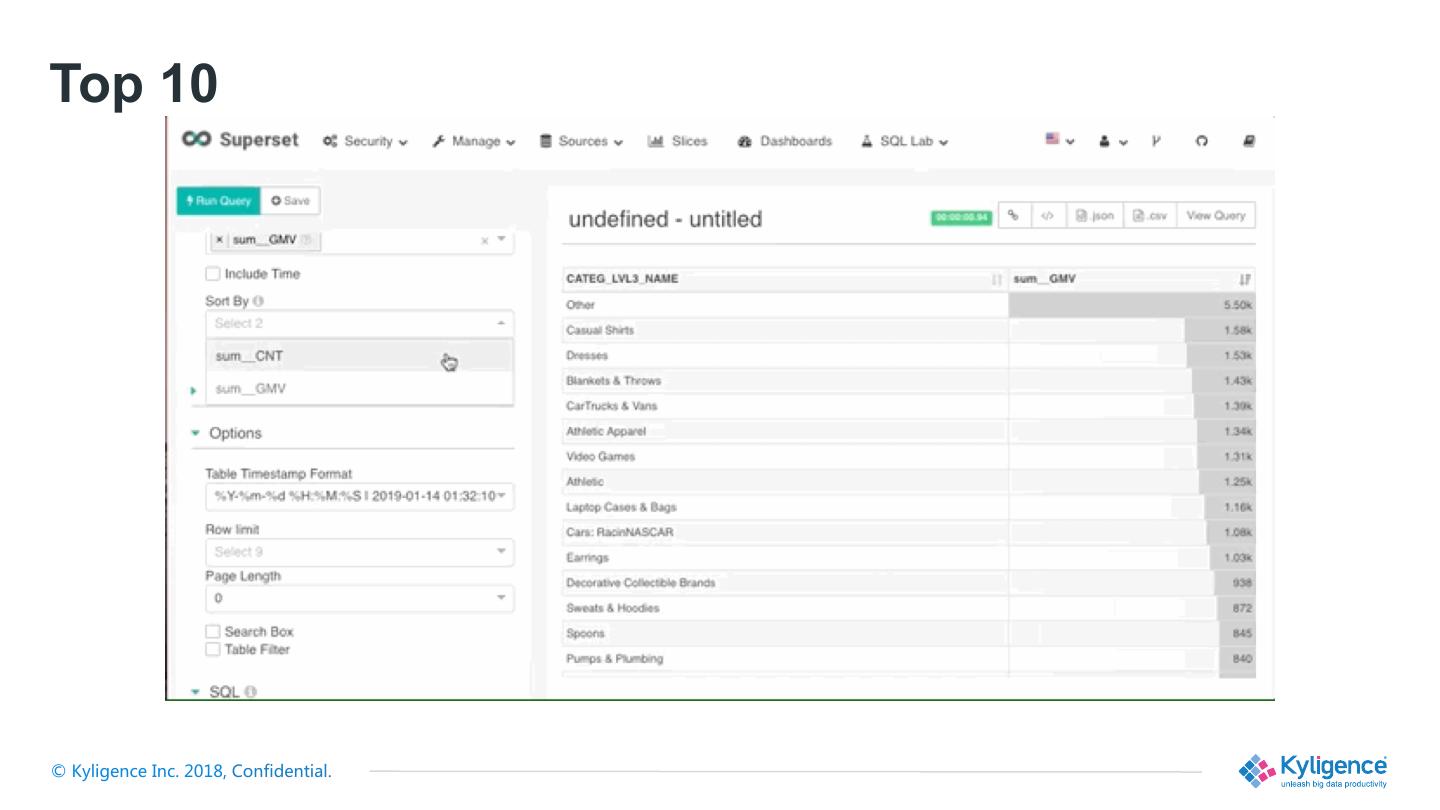Viewport: 1440px width, 810px height.
Task: Copy the short link icon
Action: tap(1013, 215)
